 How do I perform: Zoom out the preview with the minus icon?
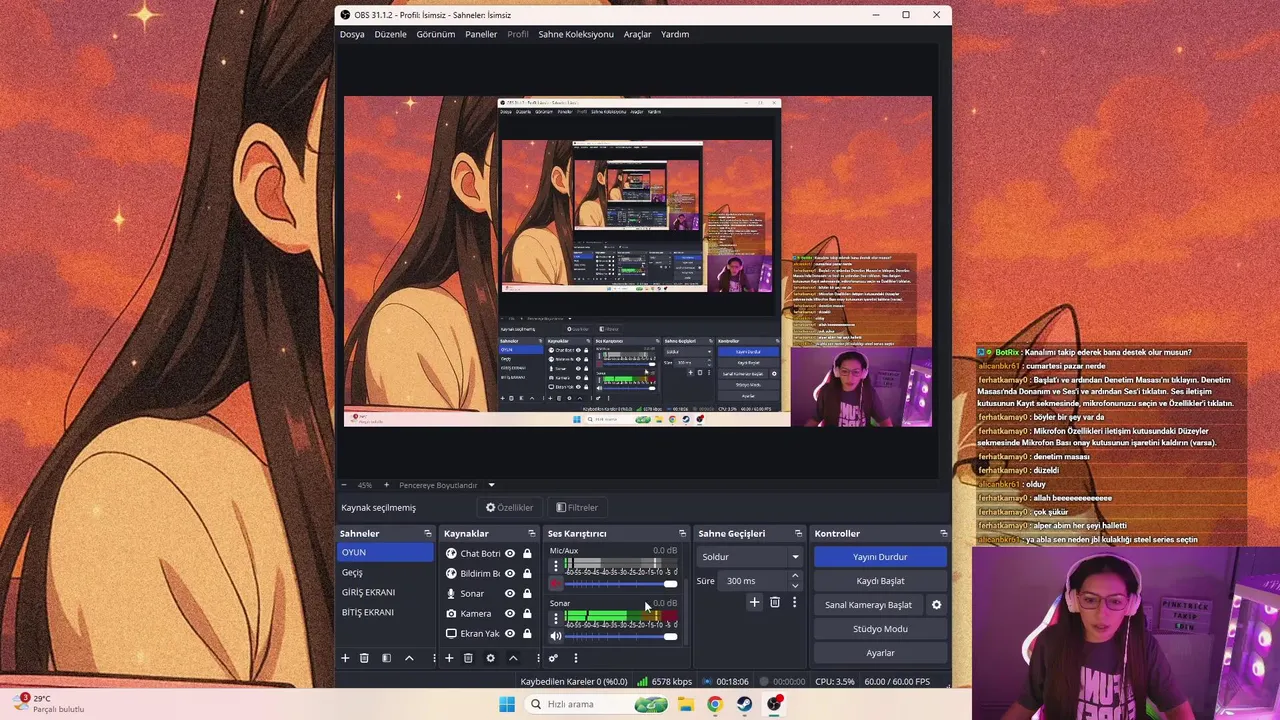click(x=344, y=485)
